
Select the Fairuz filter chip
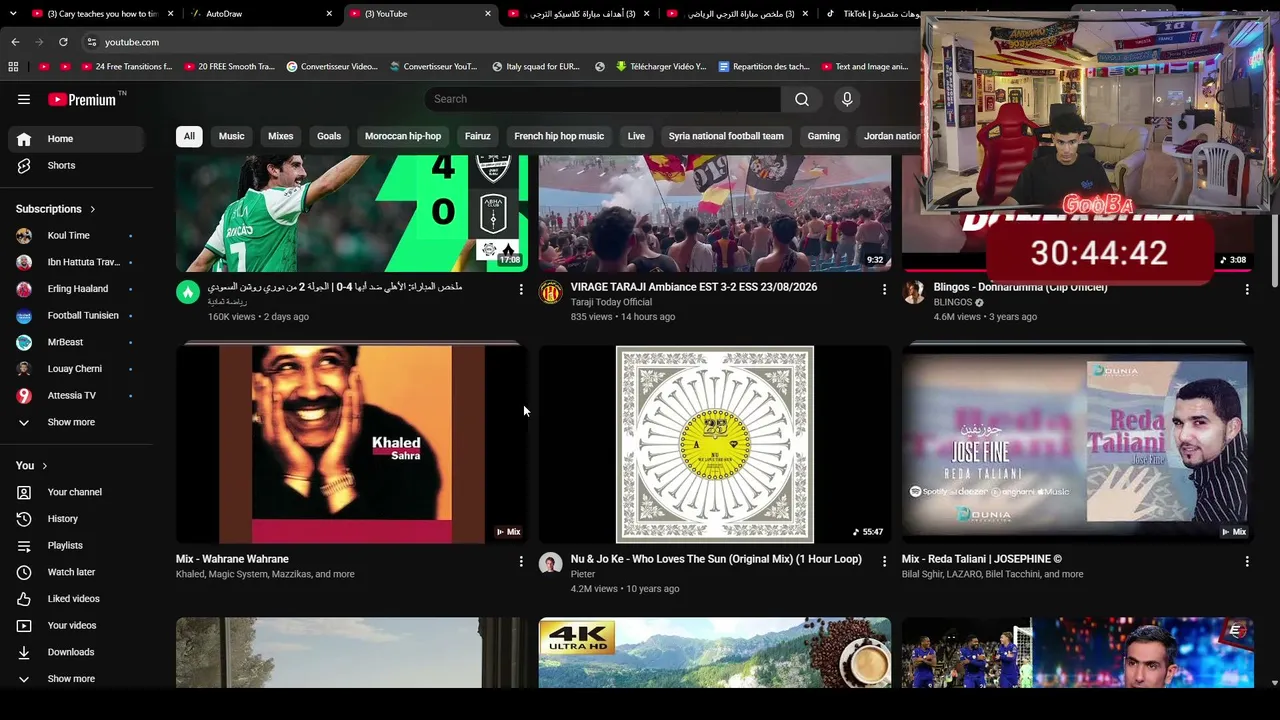coord(478,136)
